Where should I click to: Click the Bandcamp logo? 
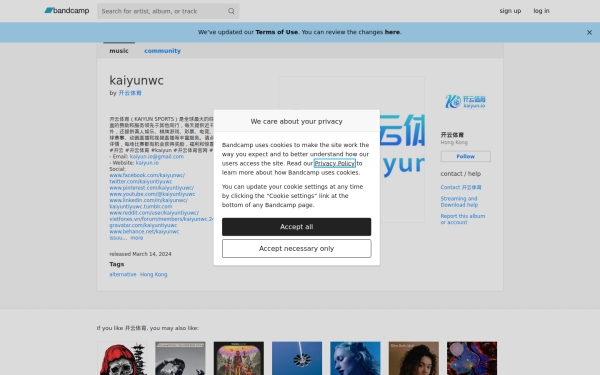coord(67,11)
